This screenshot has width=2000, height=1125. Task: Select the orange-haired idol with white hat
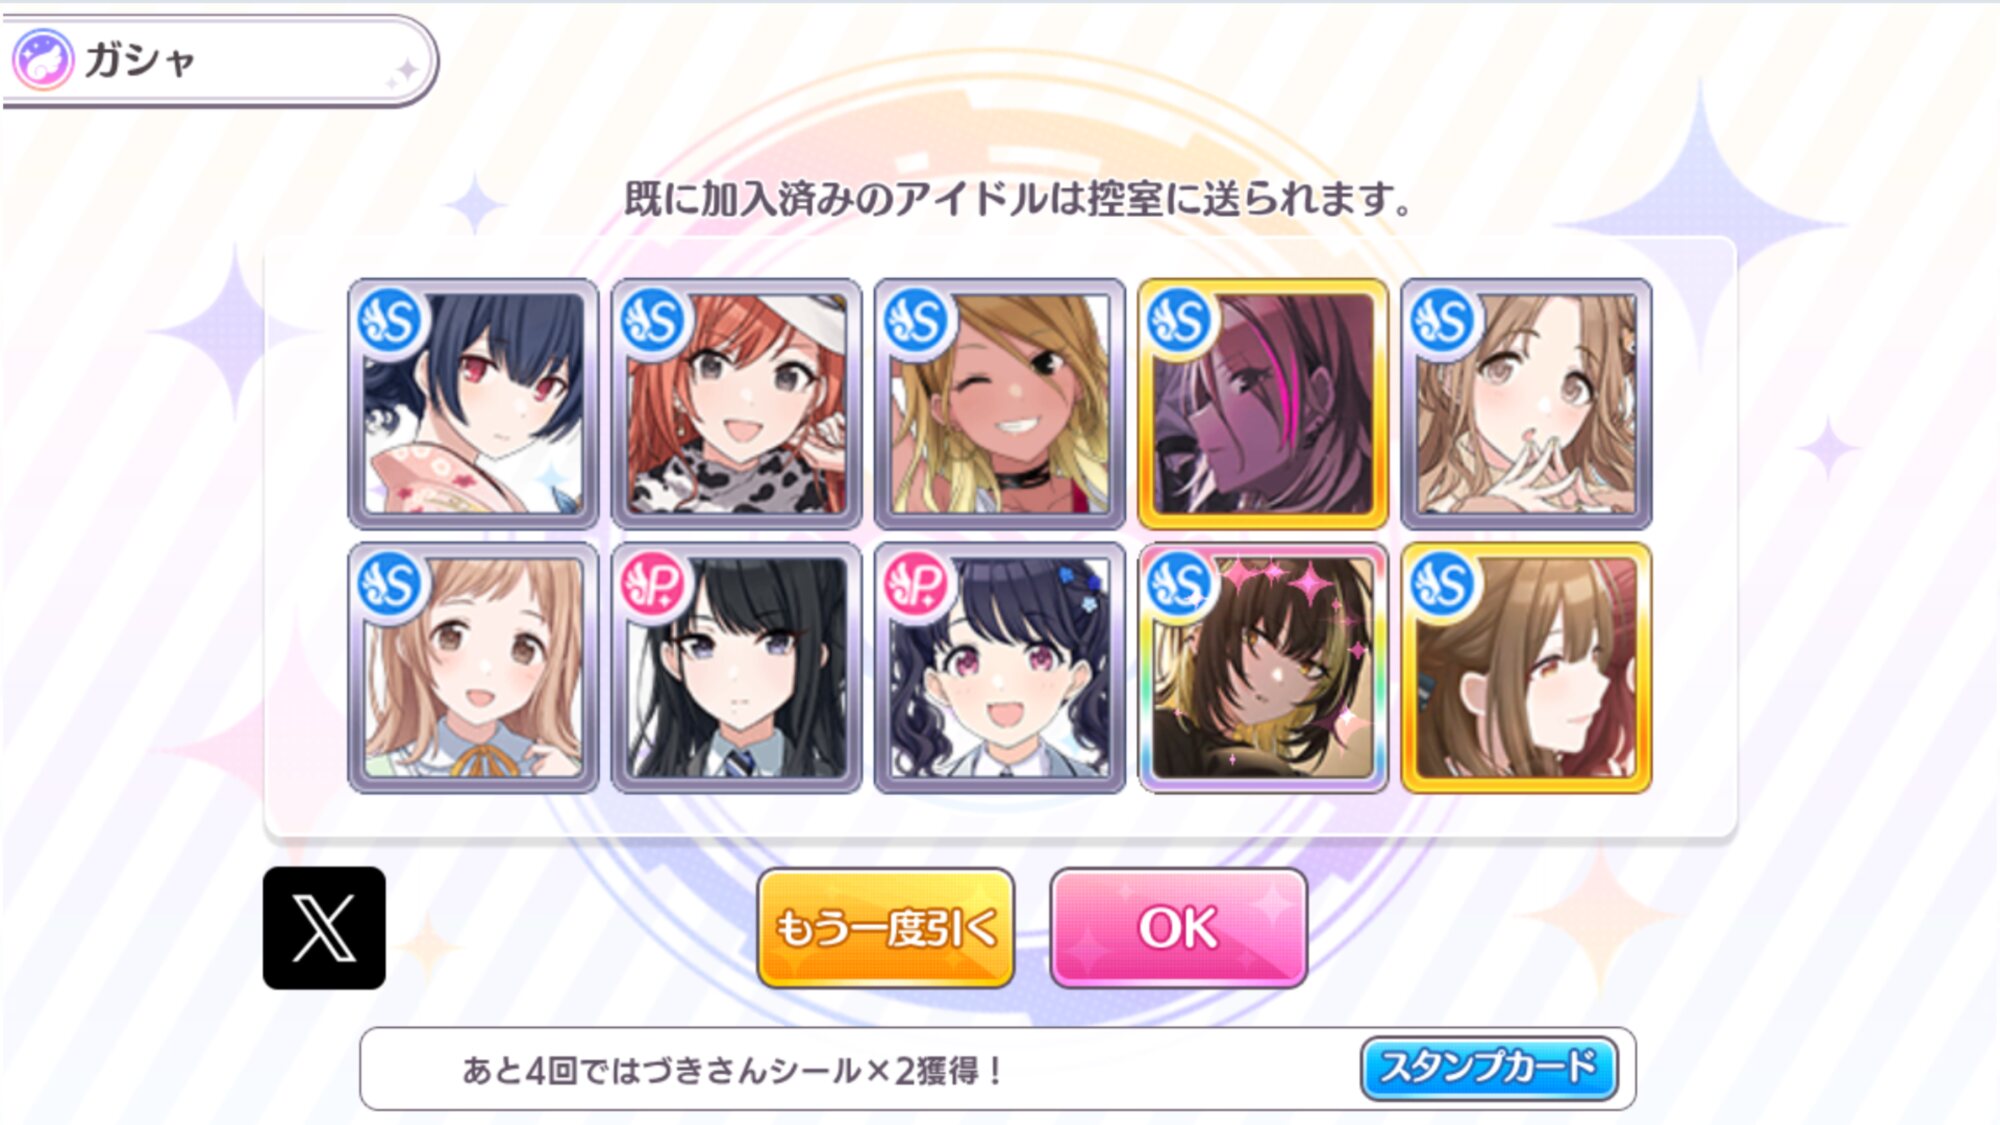pyautogui.click(x=736, y=404)
